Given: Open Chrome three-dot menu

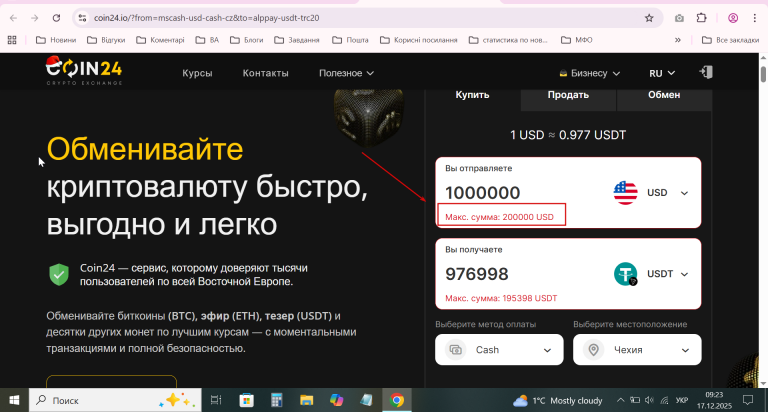Looking at the screenshot, I should (755, 18).
